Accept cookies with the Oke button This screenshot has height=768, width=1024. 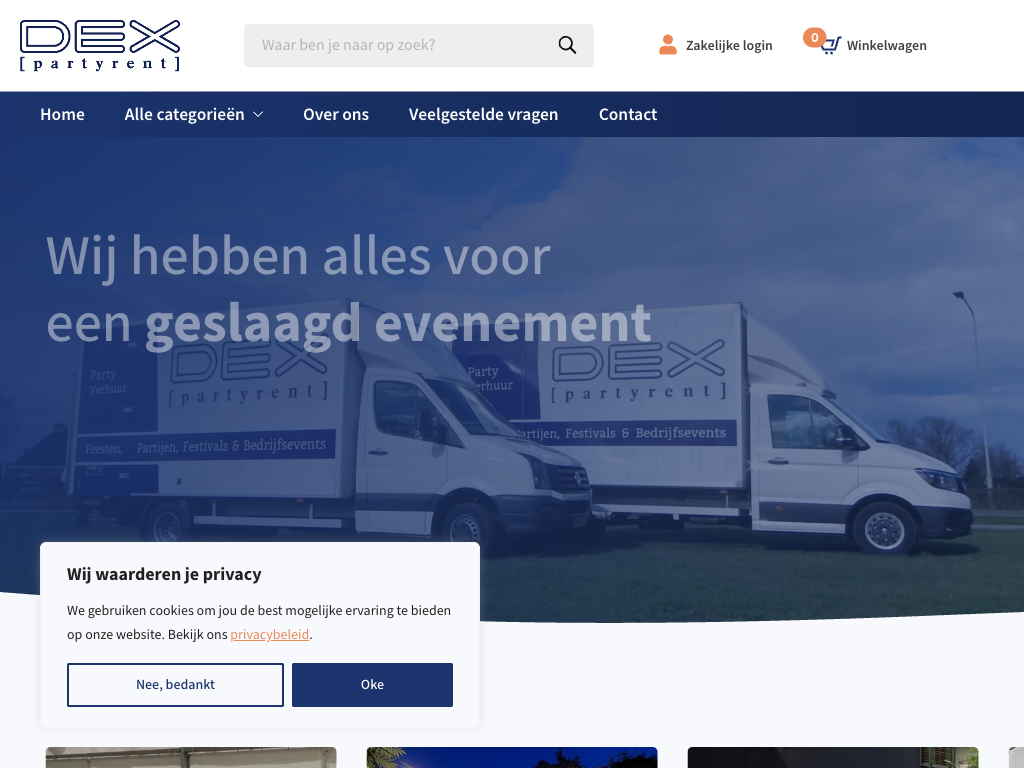[372, 685]
